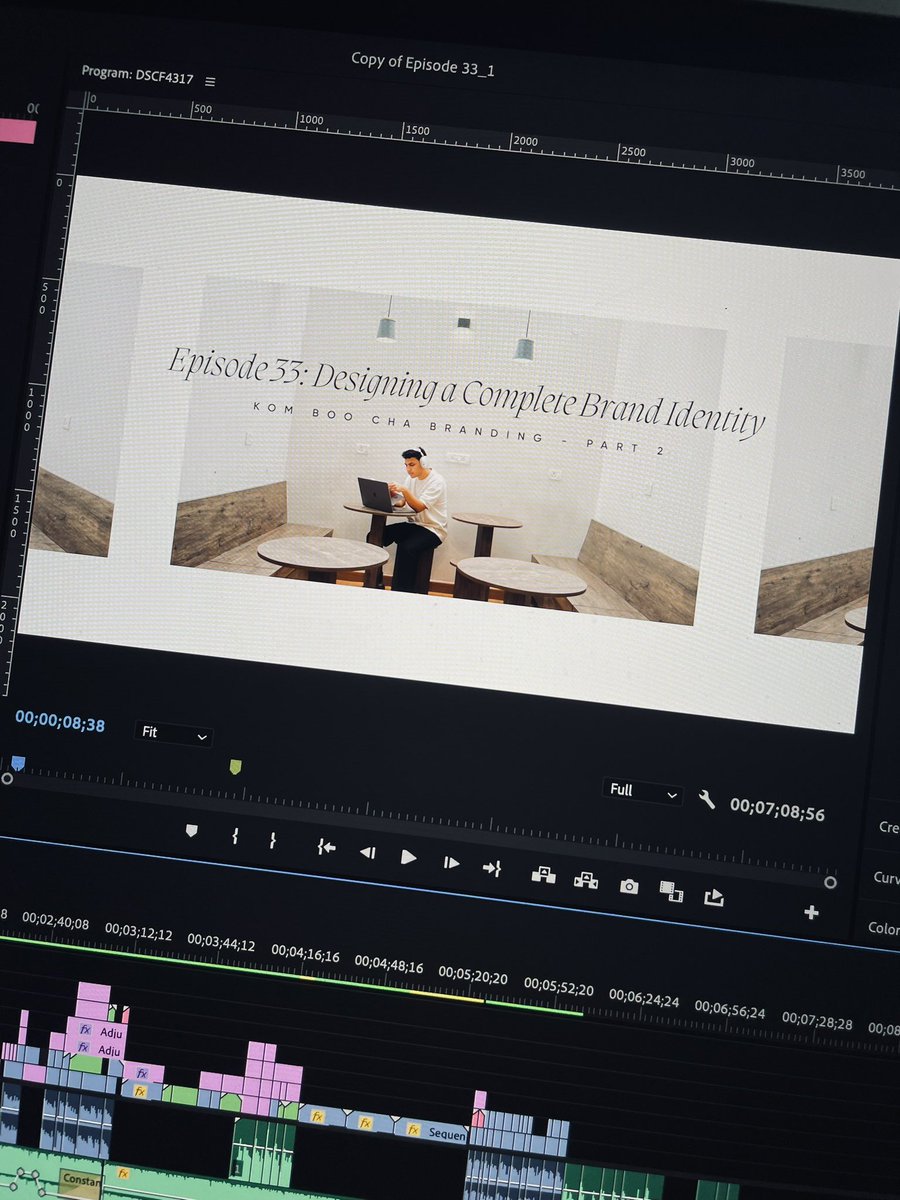900x1200 pixels.
Task: Jump to the In point
Action: click(326, 847)
